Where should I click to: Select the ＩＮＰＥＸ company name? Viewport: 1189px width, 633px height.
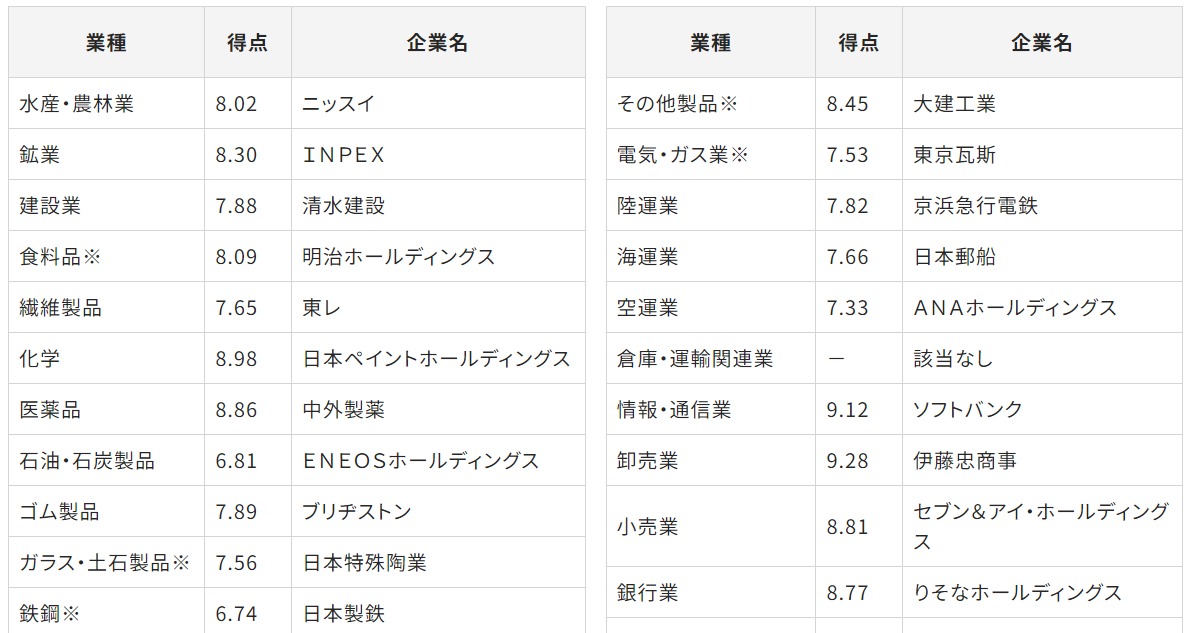[x=344, y=155]
